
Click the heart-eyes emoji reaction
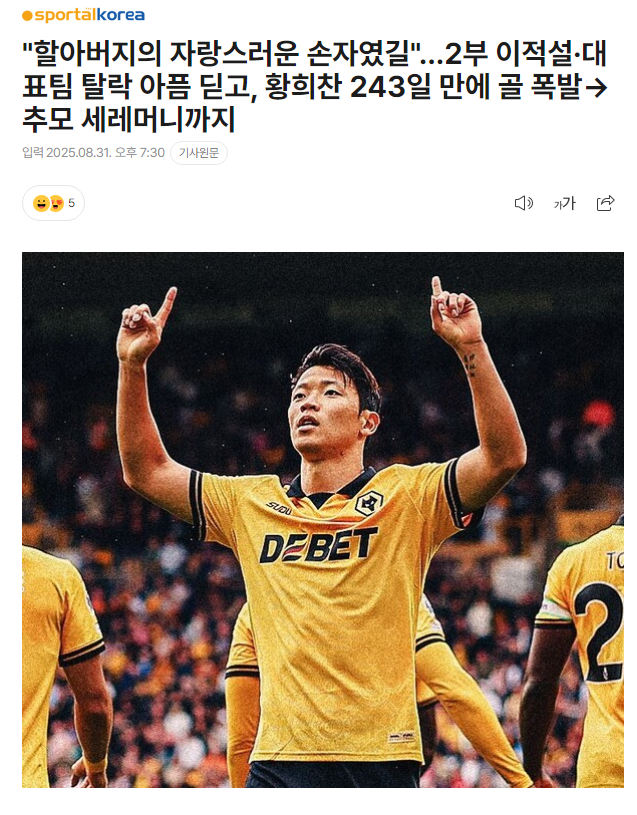pyautogui.click(x=56, y=203)
